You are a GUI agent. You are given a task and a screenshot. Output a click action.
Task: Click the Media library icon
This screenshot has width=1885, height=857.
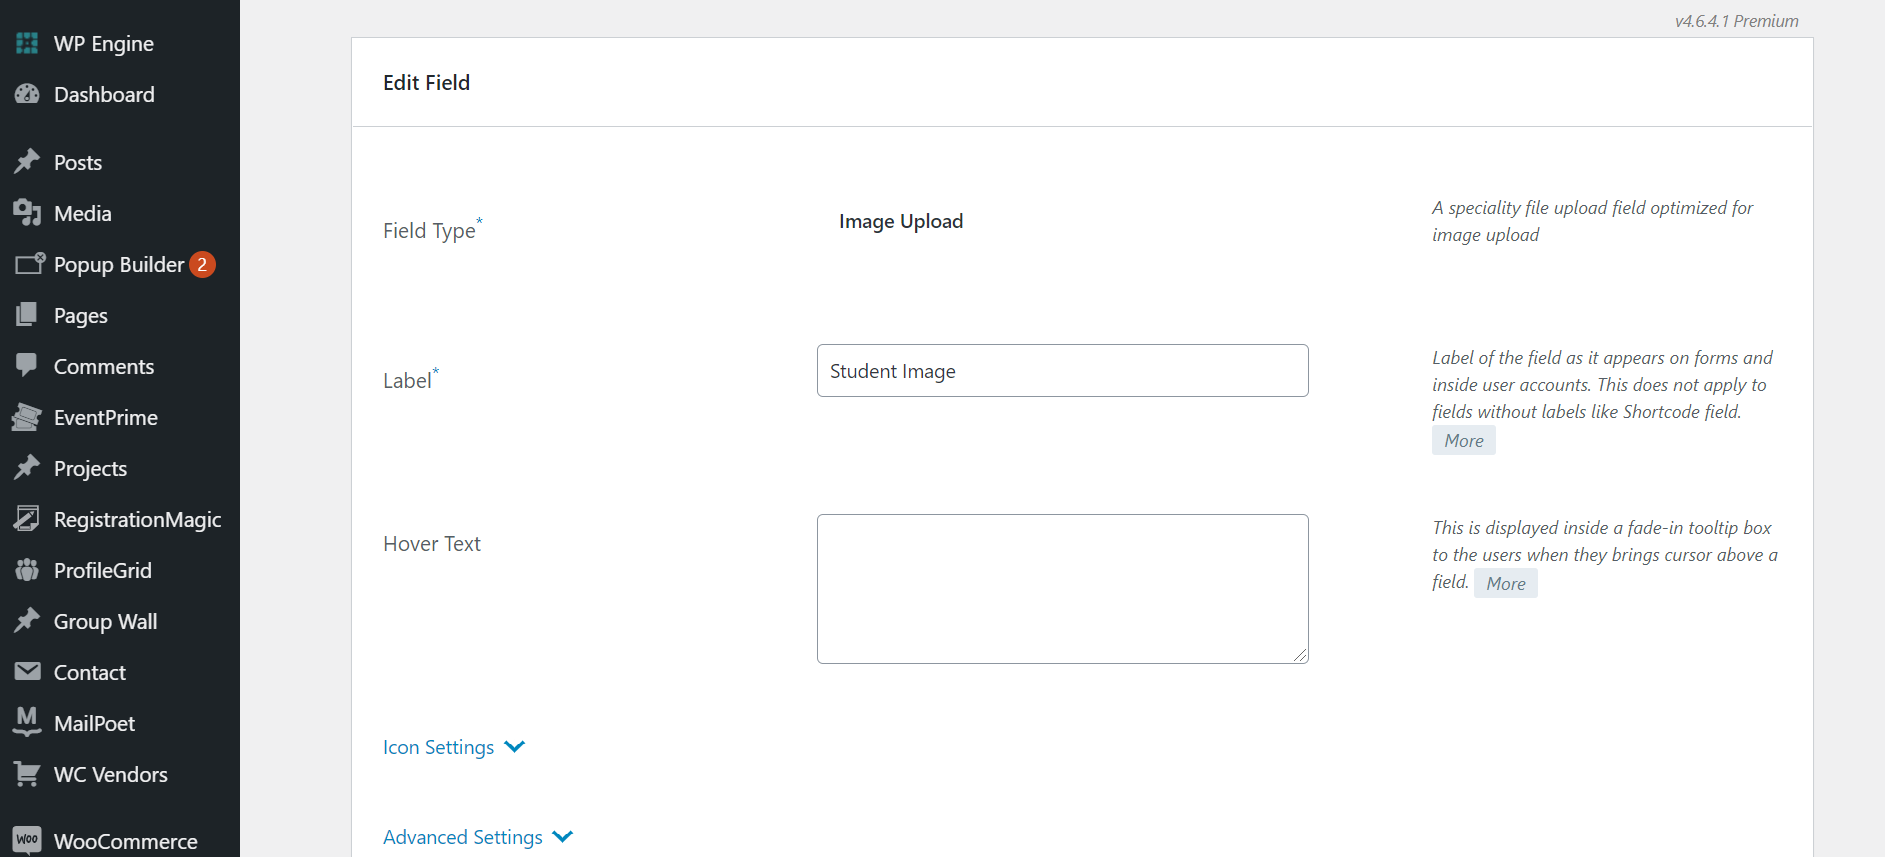[27, 213]
